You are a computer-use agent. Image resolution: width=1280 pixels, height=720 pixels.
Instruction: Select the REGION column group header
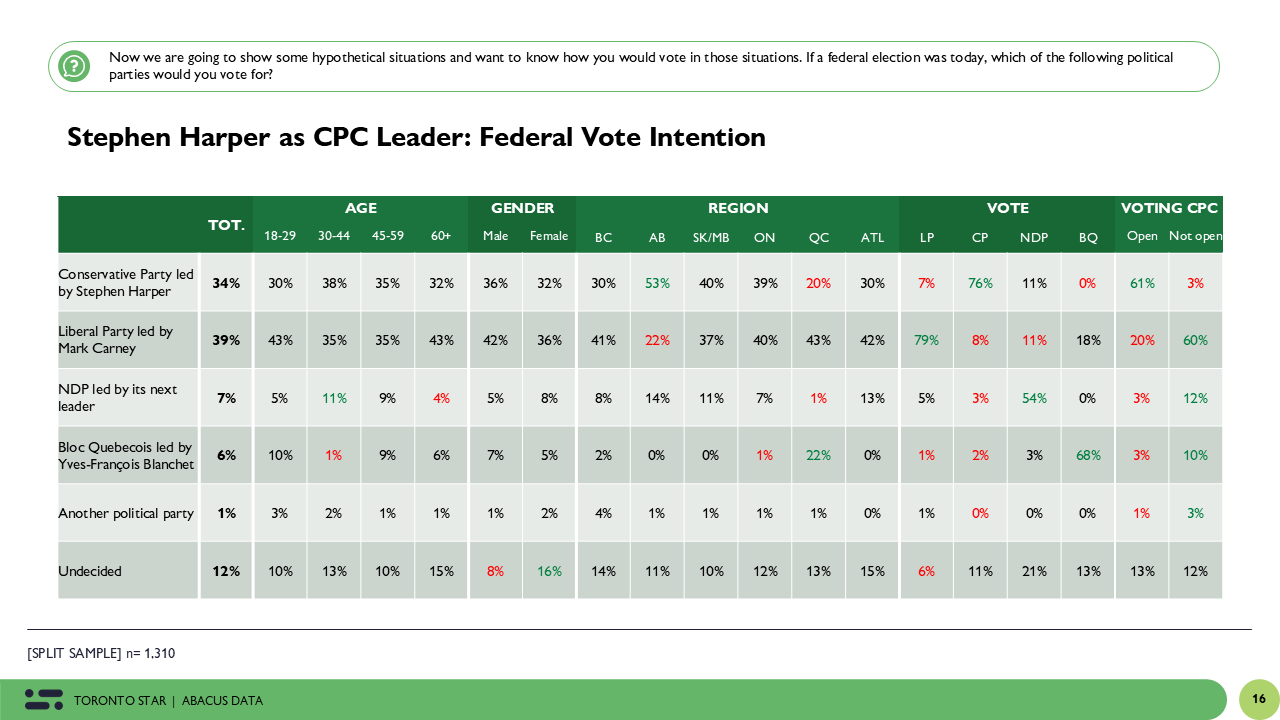pyautogui.click(x=738, y=208)
